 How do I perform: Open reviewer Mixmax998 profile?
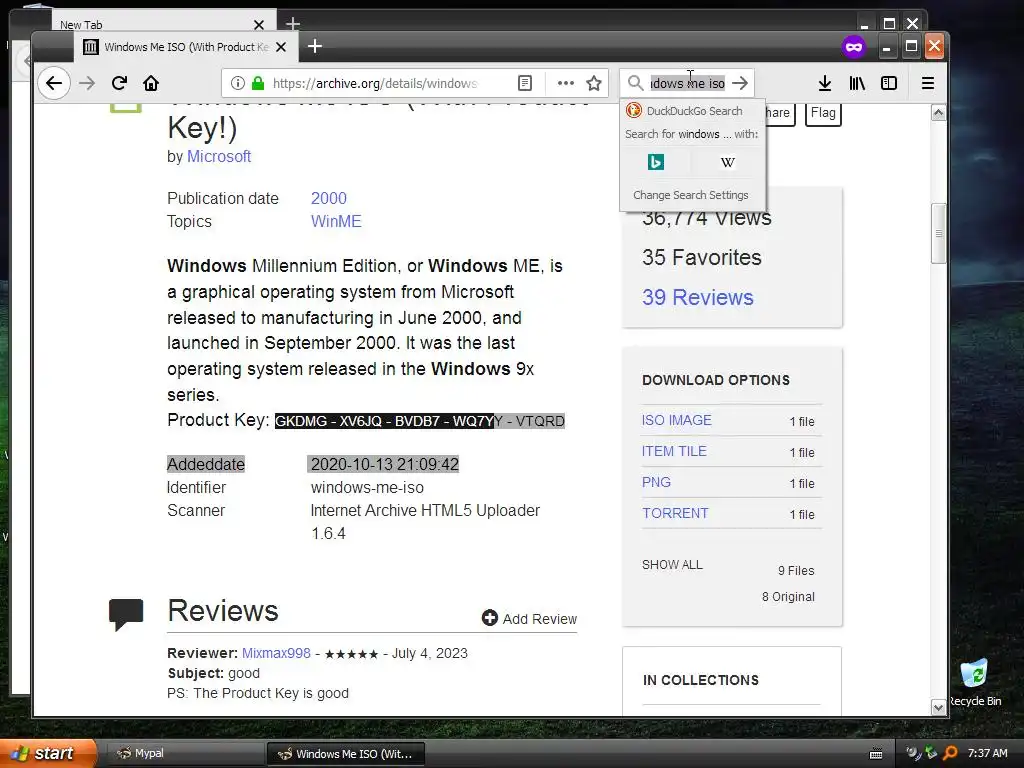[276, 653]
